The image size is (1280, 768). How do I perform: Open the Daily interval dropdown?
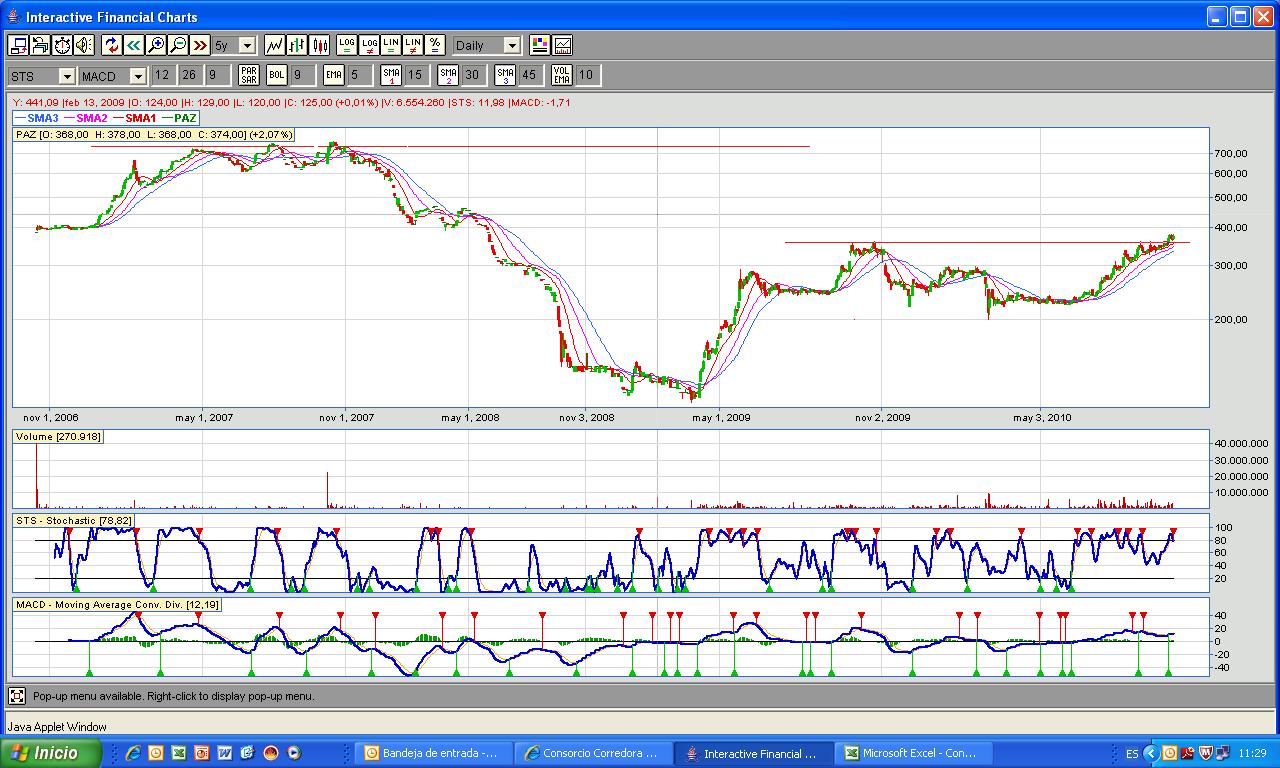click(511, 46)
